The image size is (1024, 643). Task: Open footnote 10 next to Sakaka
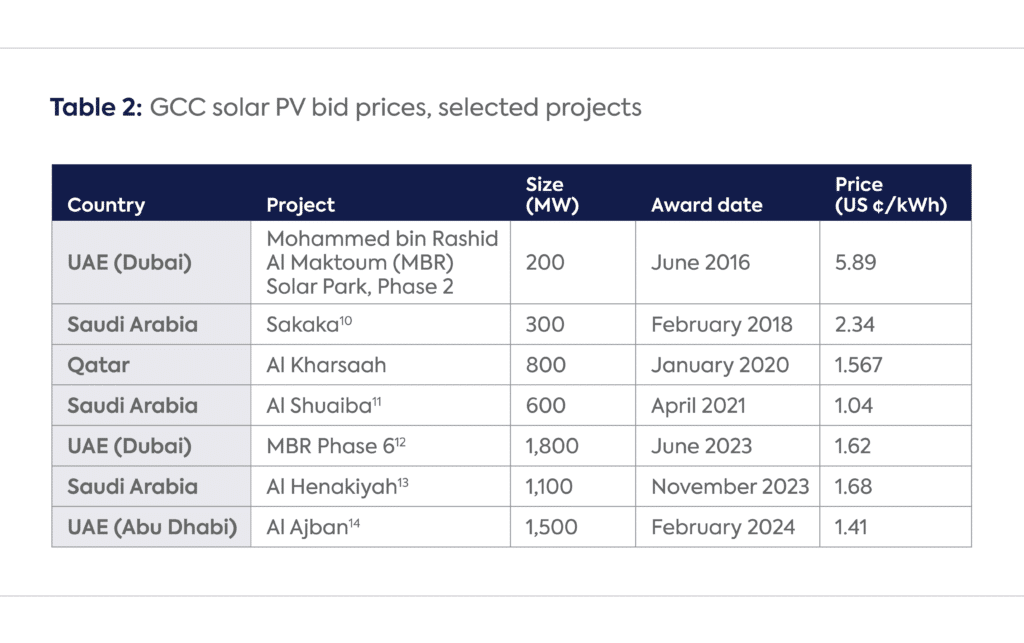[345, 319]
